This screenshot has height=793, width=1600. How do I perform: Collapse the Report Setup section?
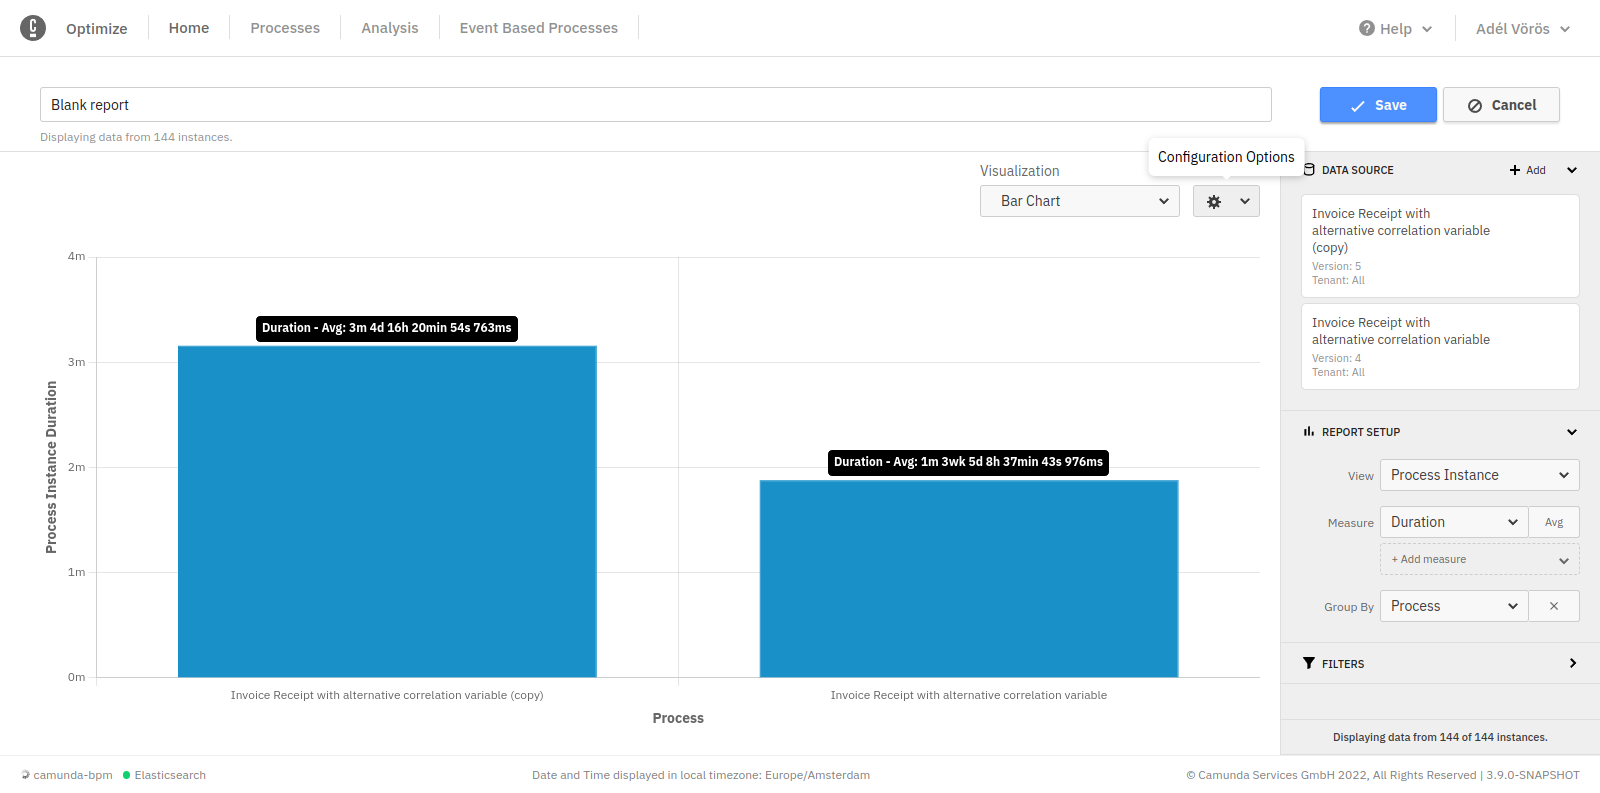pos(1572,432)
